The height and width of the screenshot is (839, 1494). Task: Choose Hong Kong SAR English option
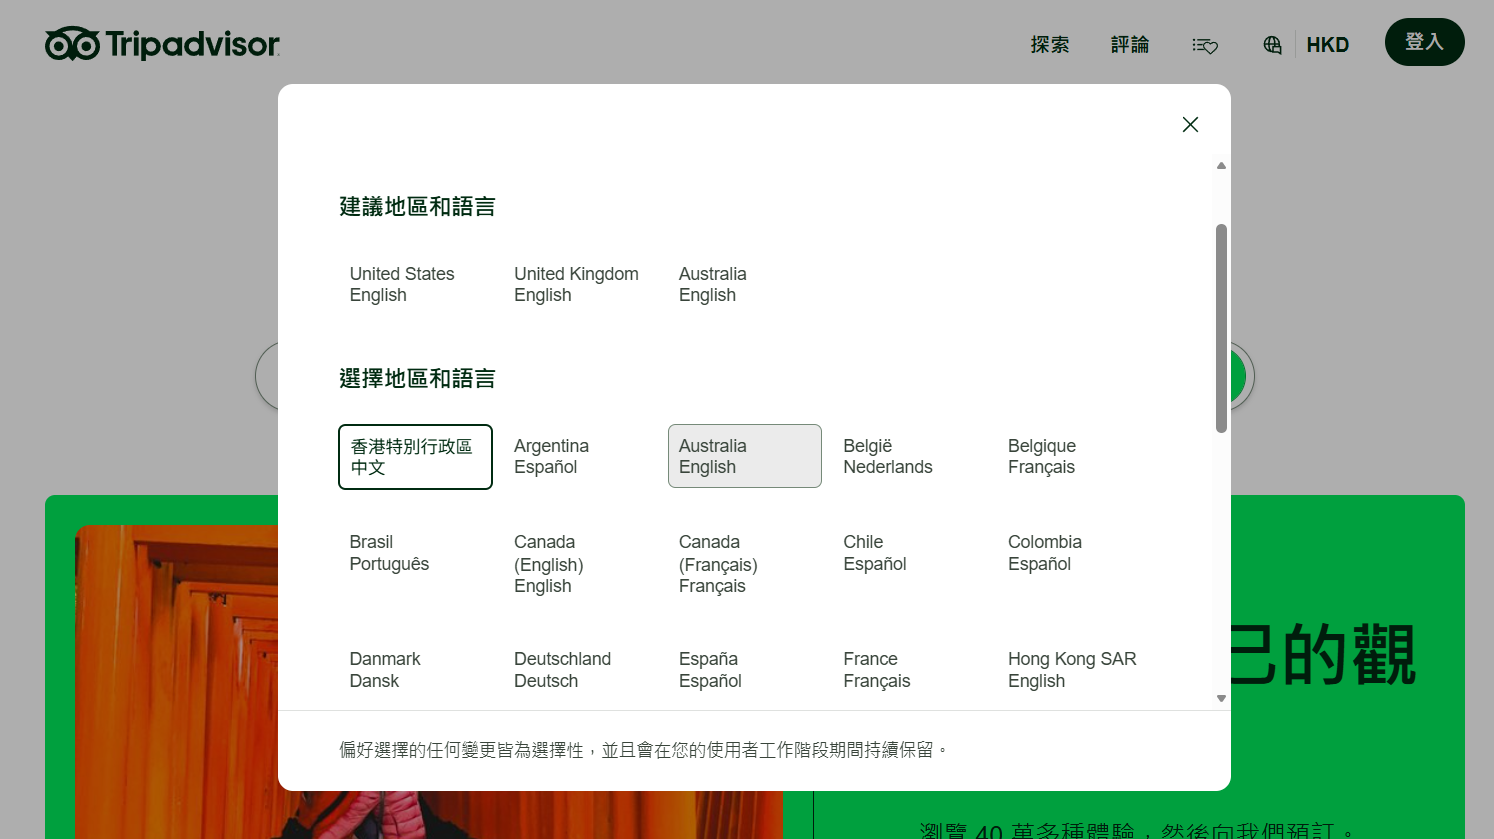pos(1073,670)
